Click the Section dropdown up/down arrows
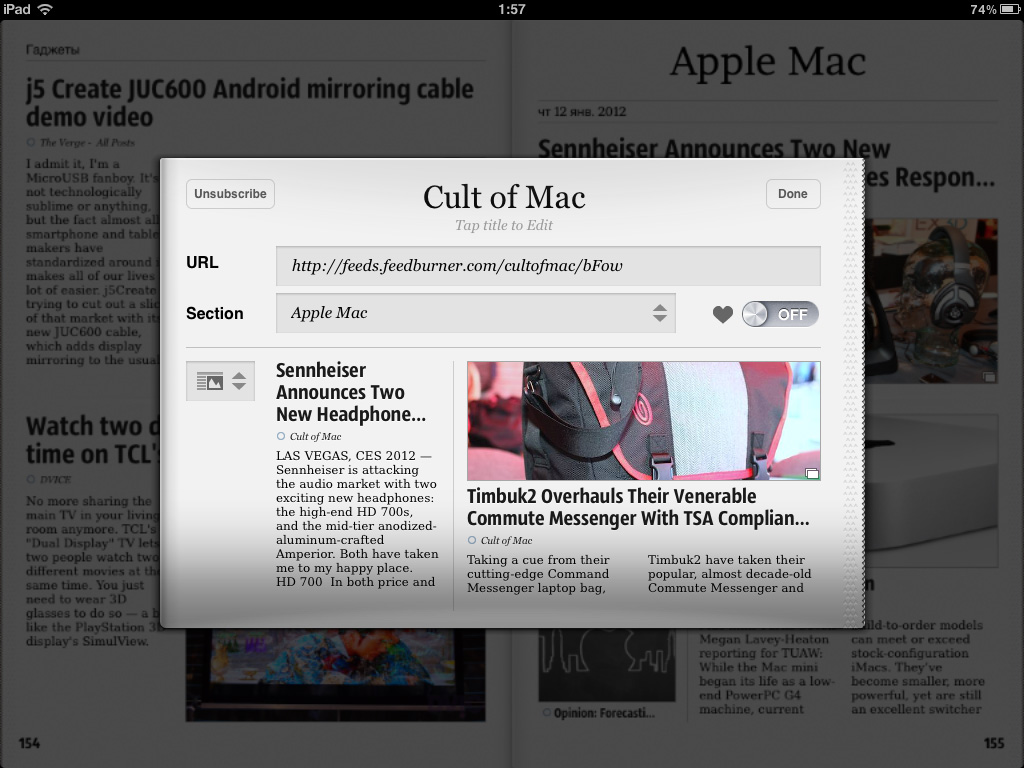The height and width of the screenshot is (768, 1024). [660, 313]
